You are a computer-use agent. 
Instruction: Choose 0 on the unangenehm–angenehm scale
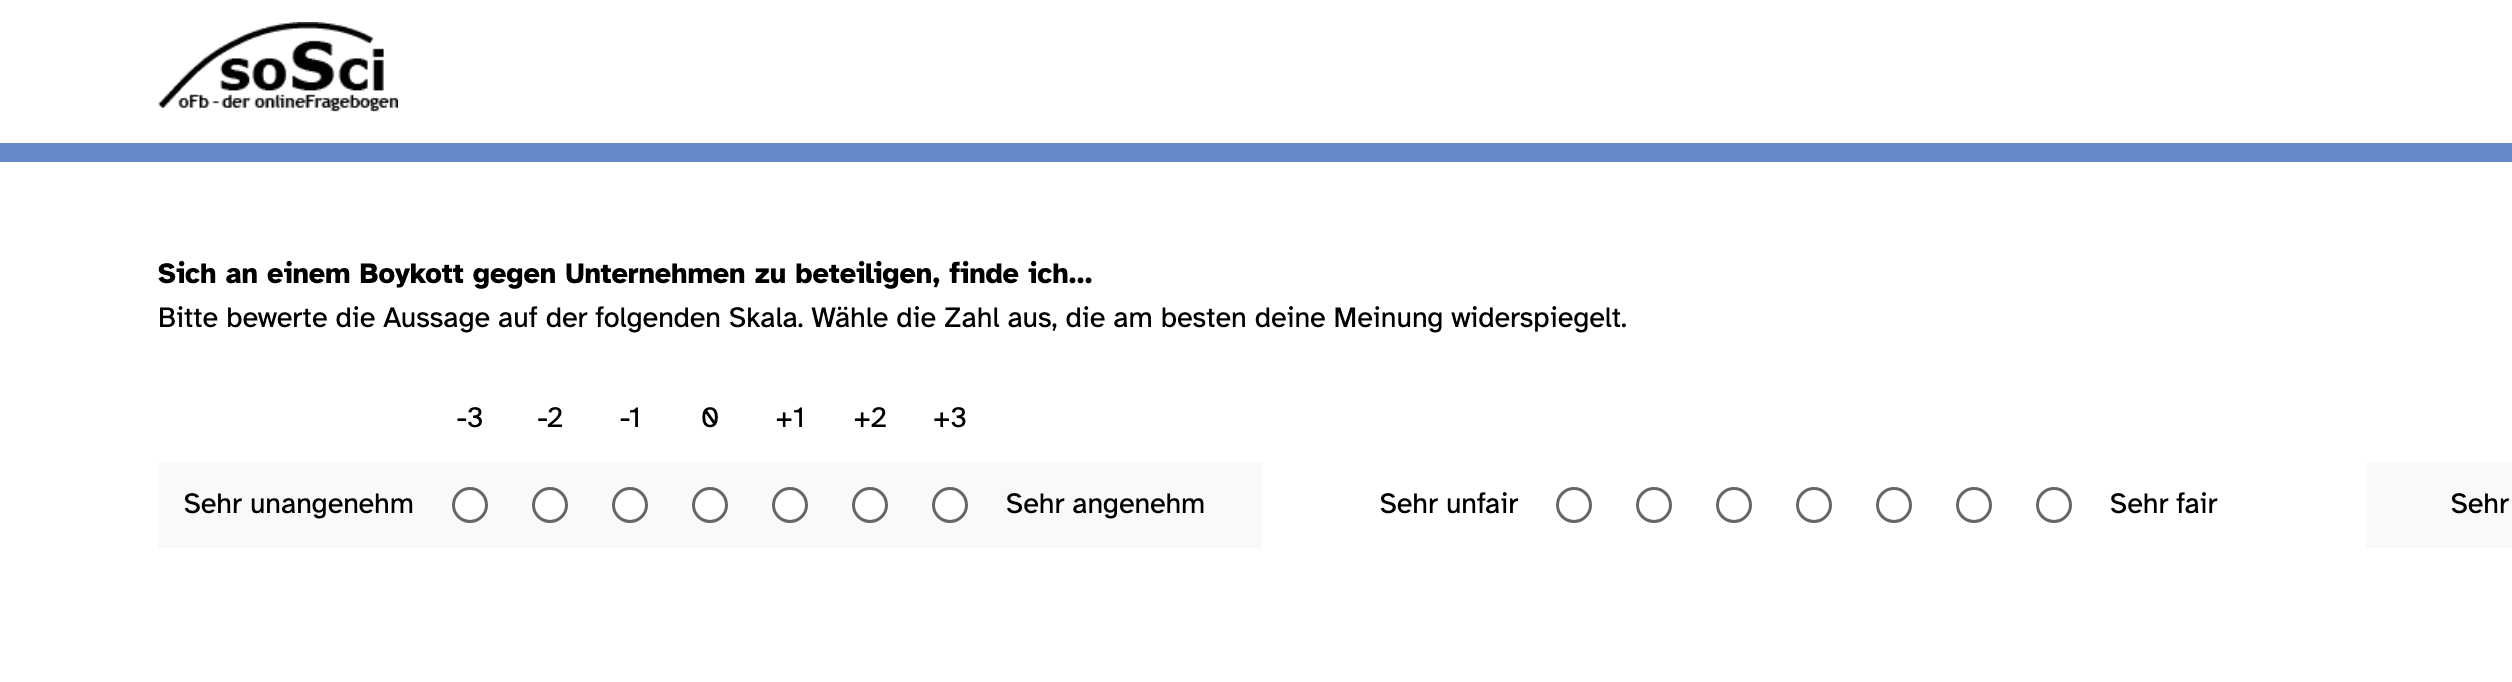(x=710, y=505)
